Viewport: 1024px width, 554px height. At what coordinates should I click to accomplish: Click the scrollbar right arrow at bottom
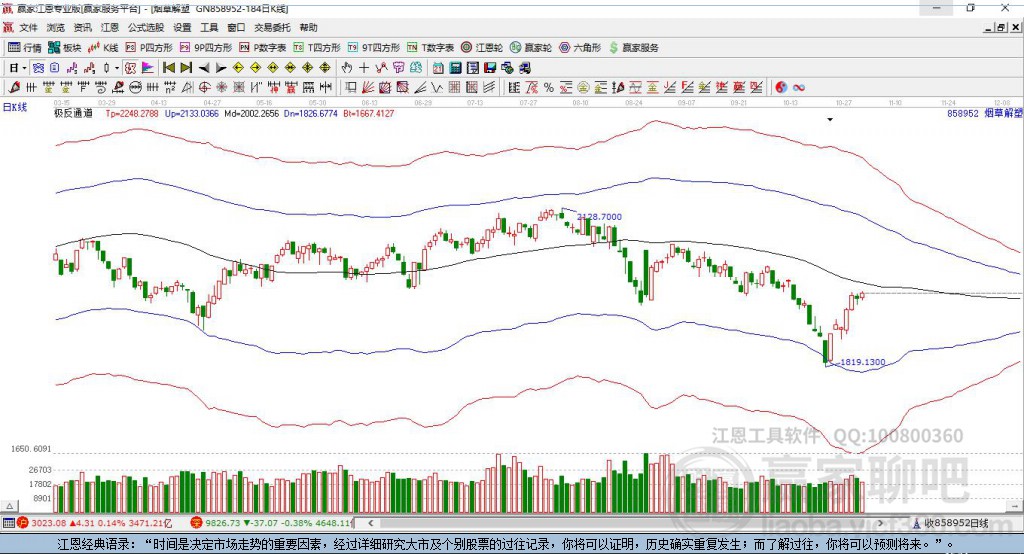click(880, 523)
